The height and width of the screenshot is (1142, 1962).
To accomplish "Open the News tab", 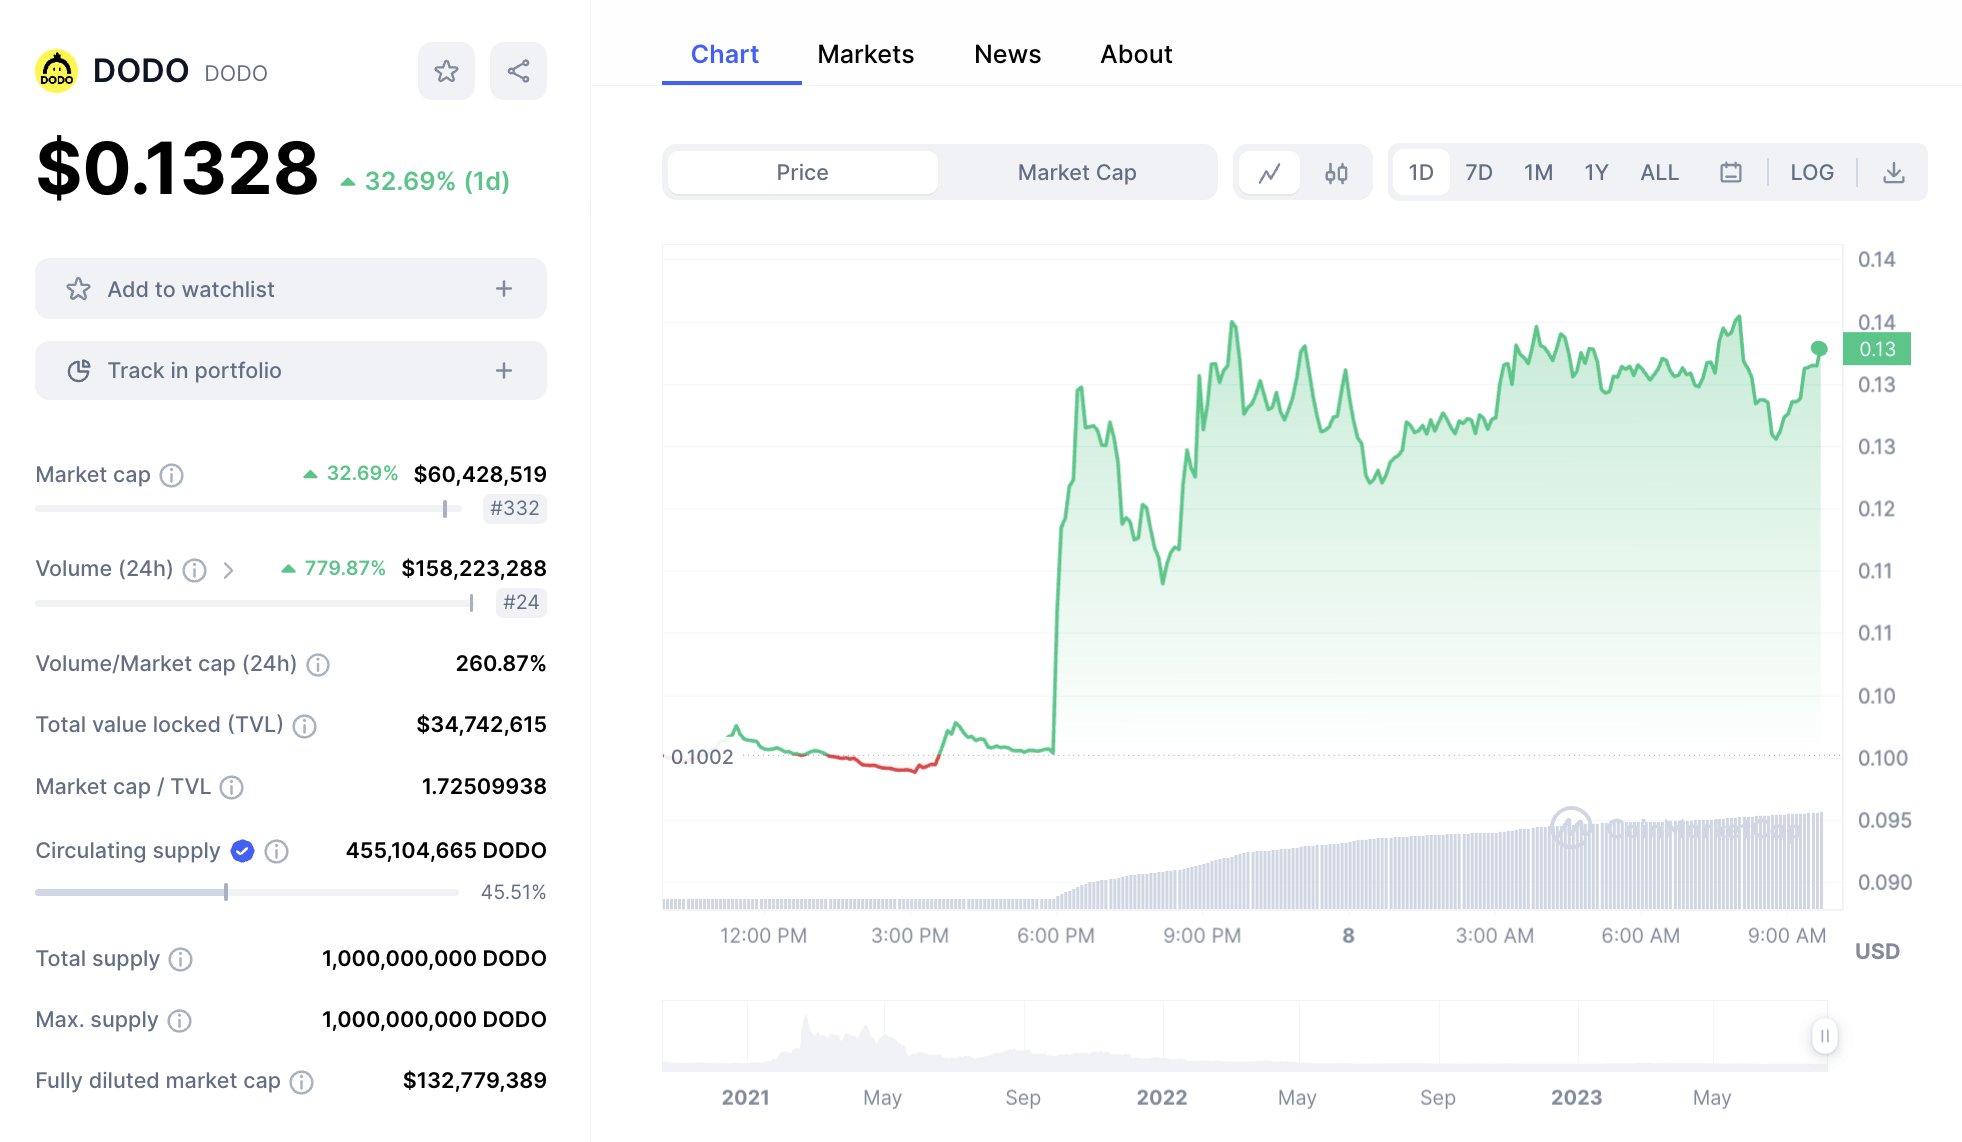I will click(x=1007, y=54).
